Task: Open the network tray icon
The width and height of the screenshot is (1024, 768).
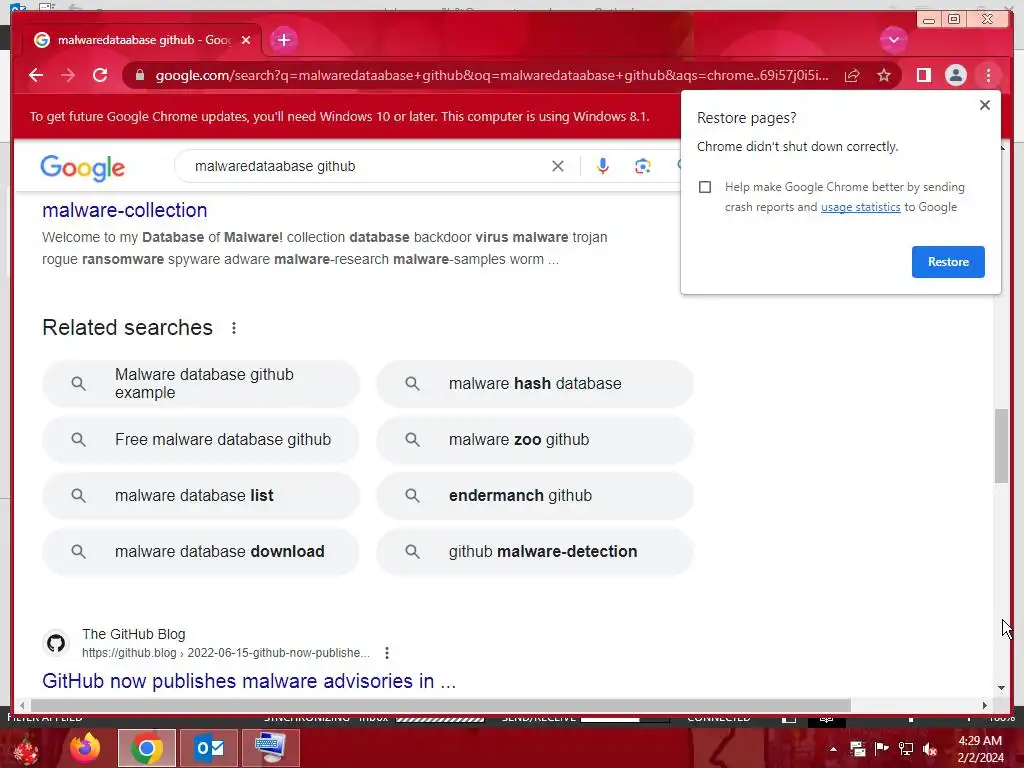Action: pos(906,749)
